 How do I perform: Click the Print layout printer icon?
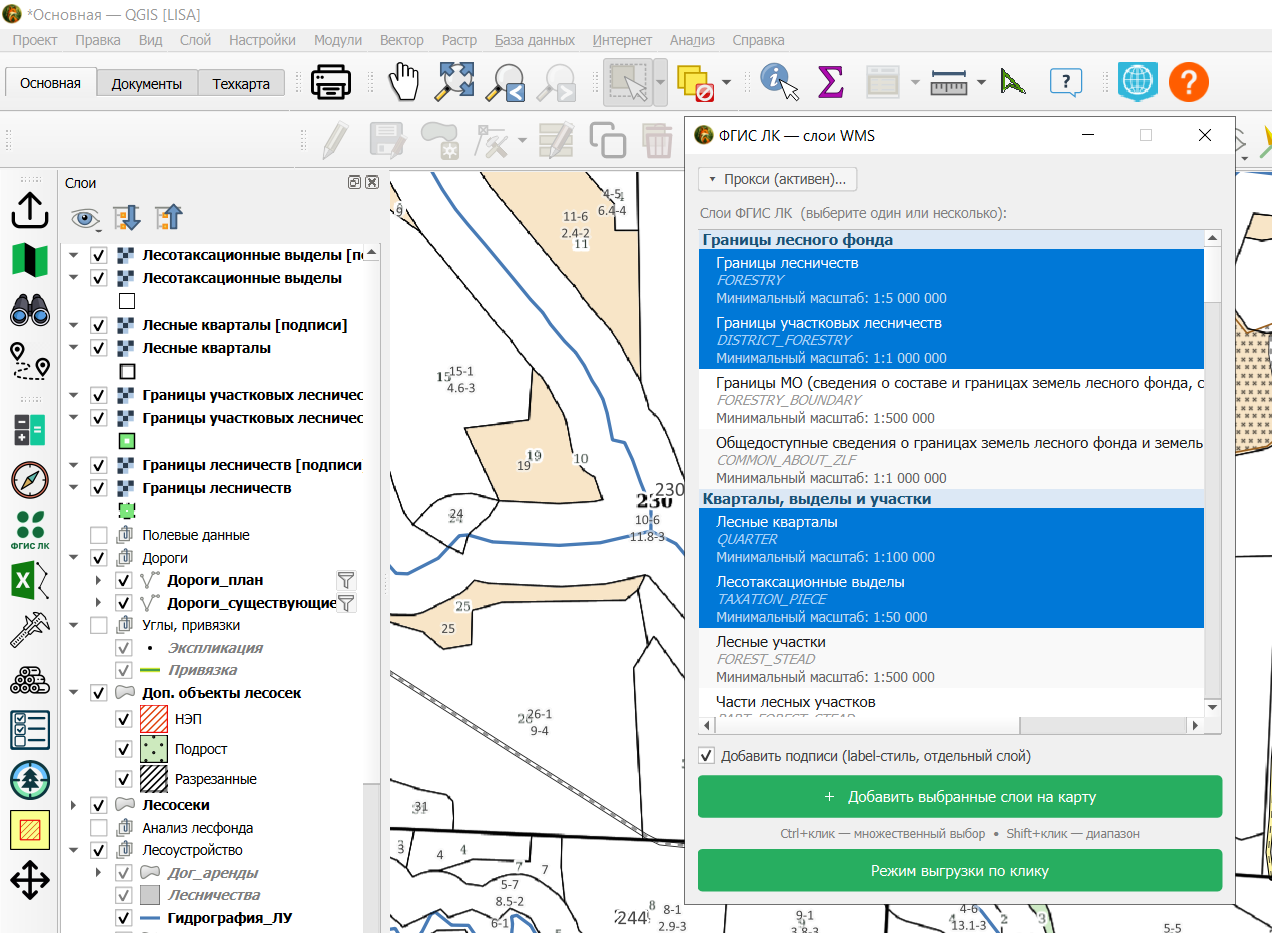click(331, 82)
